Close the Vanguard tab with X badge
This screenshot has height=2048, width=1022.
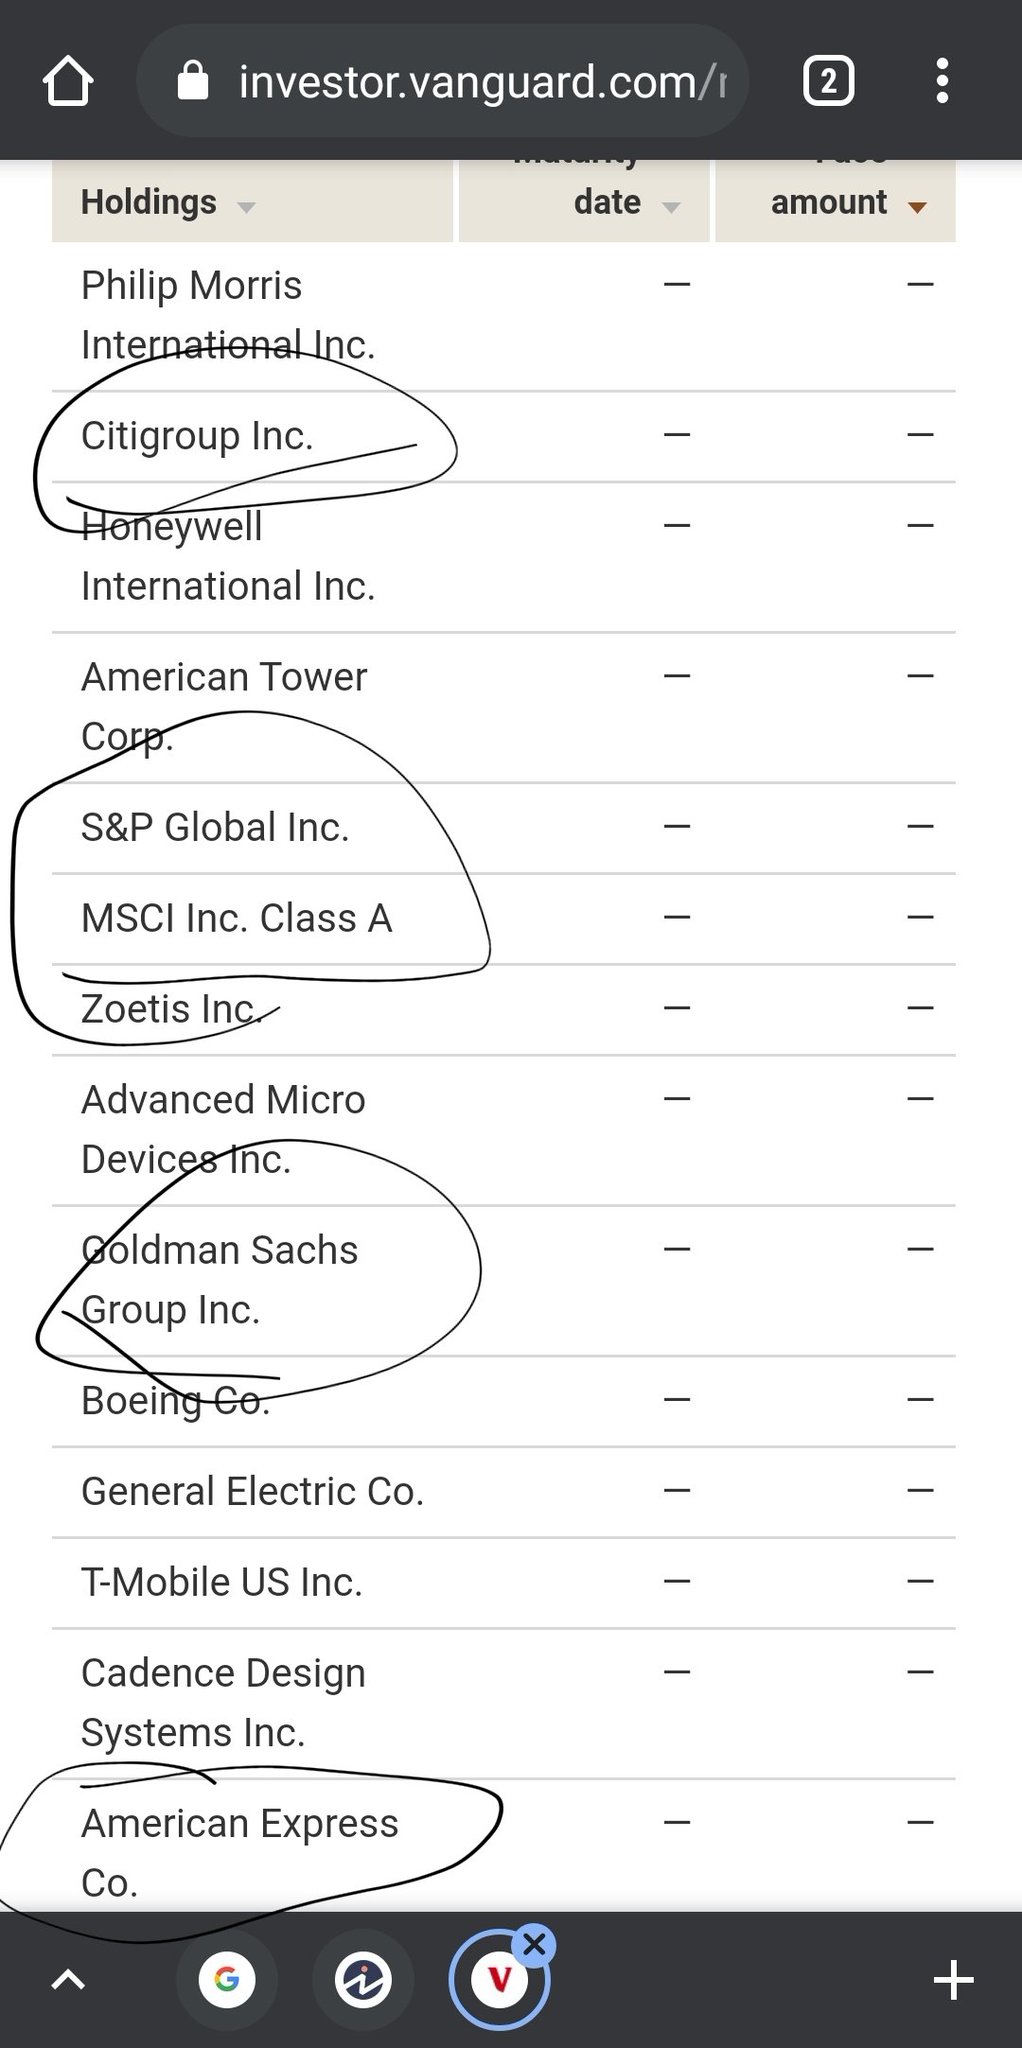click(535, 1944)
